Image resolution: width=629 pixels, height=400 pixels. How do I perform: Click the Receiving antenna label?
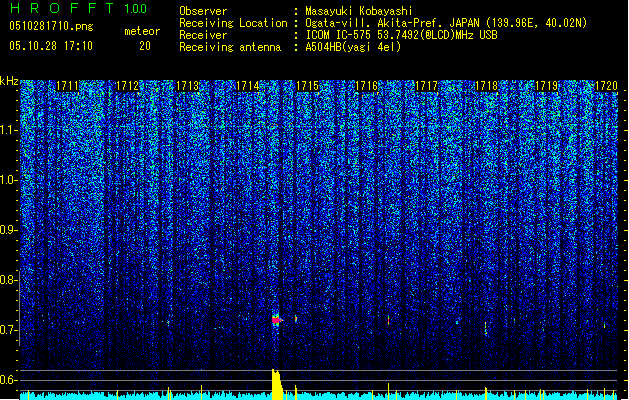tap(230, 47)
